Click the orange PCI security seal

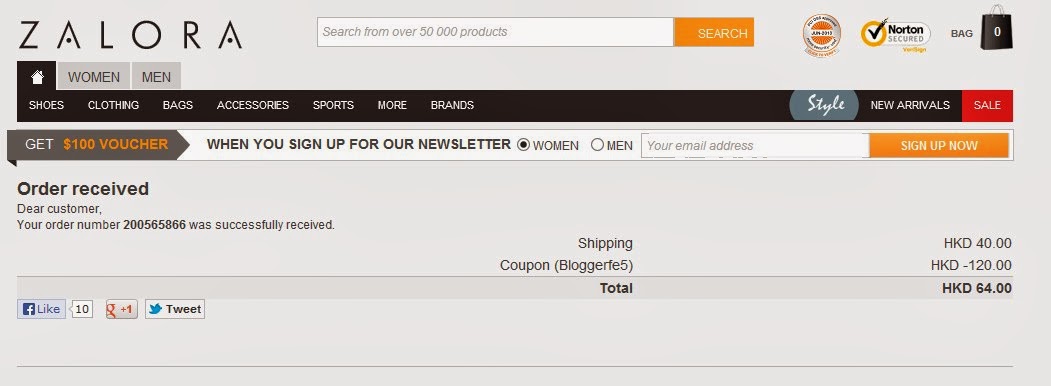click(821, 36)
